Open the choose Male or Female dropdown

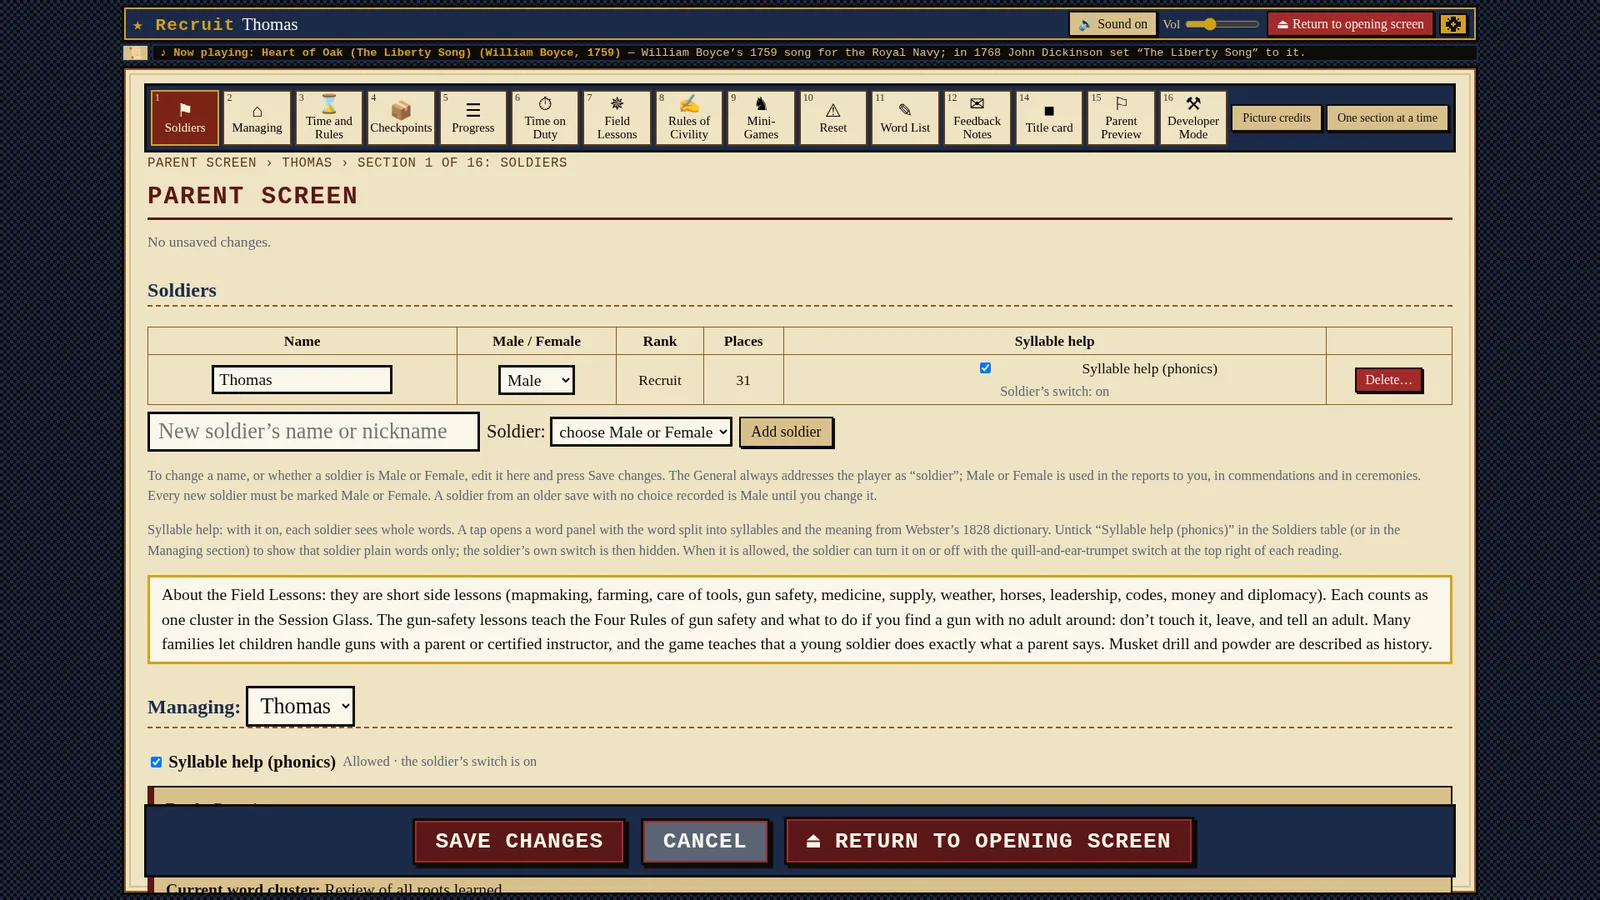641,432
